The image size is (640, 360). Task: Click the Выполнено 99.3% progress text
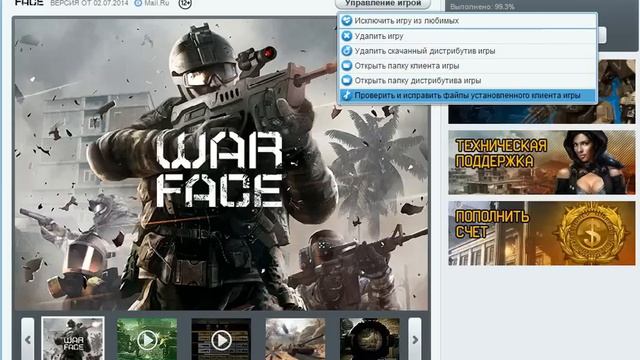click(482, 7)
